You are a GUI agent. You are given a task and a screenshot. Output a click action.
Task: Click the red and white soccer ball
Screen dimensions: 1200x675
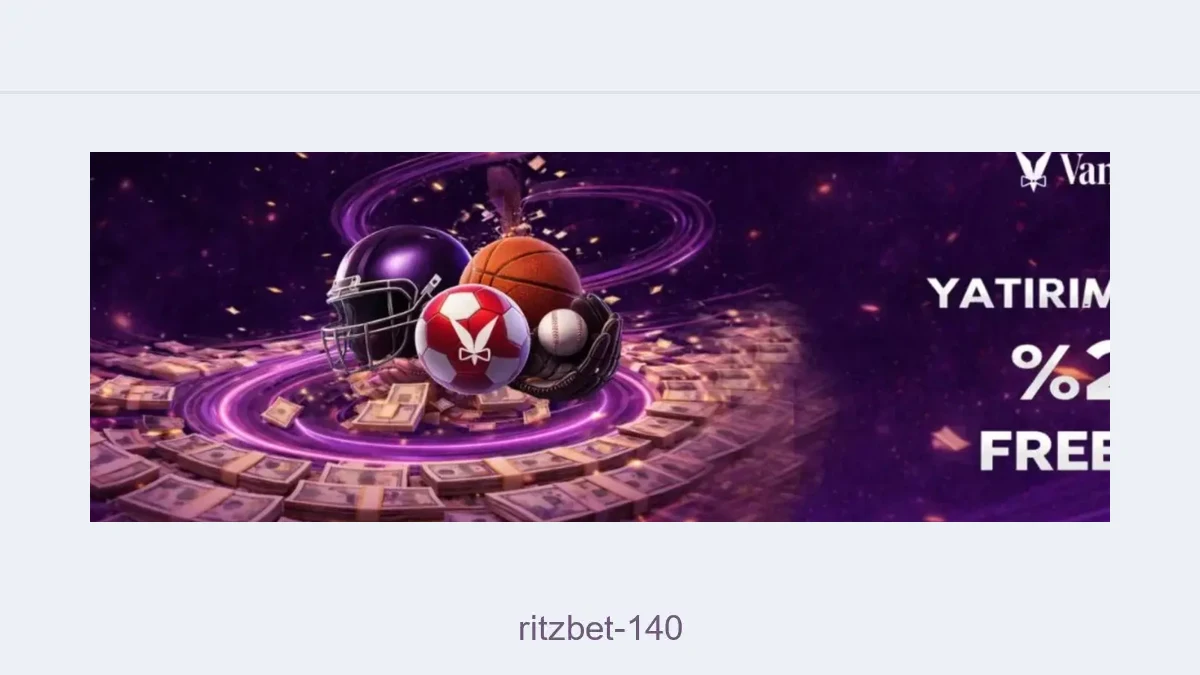tap(472, 338)
